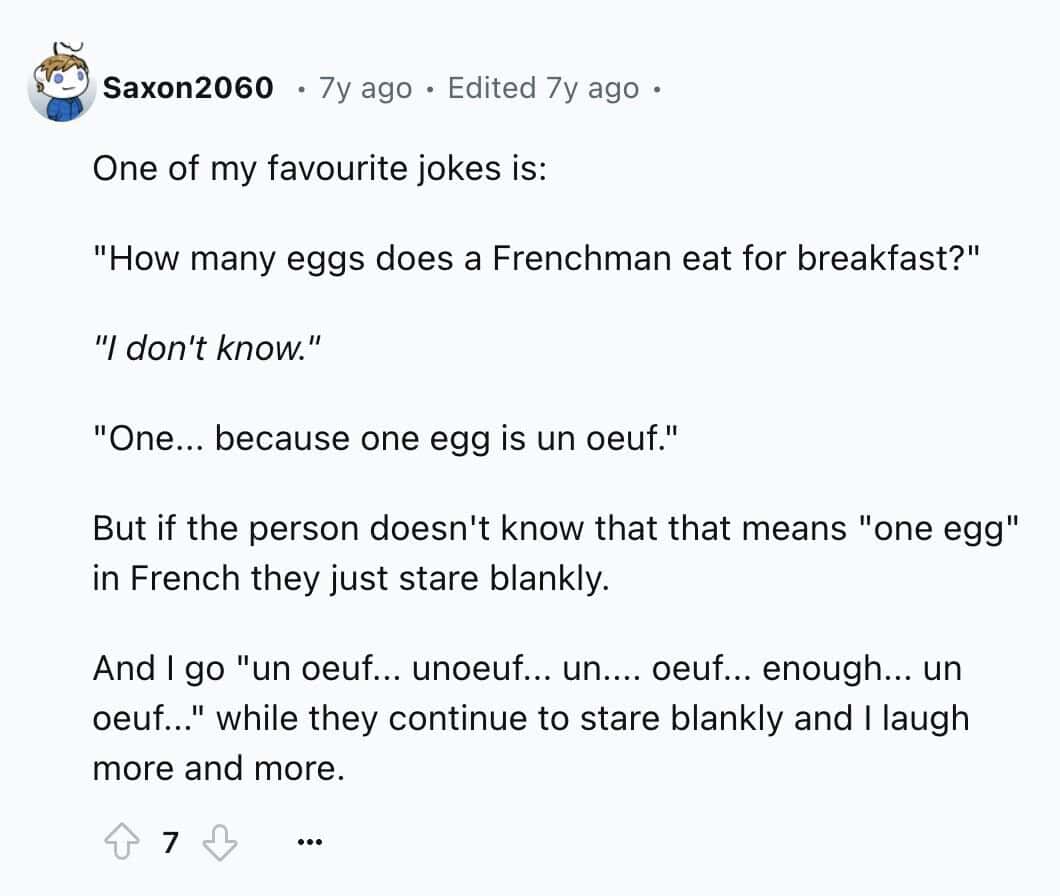This screenshot has height=896, width=1060.
Task: Click the vote count number 7
Action: coord(169,845)
